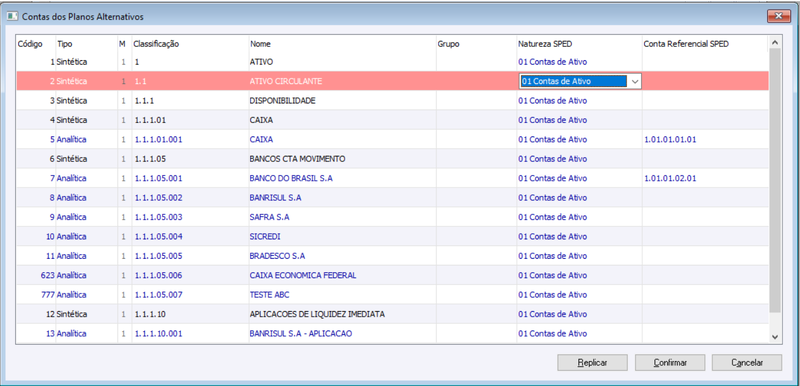
Task: Select the BANCOS CTA MOVIMENTO row
Action: [392, 159]
